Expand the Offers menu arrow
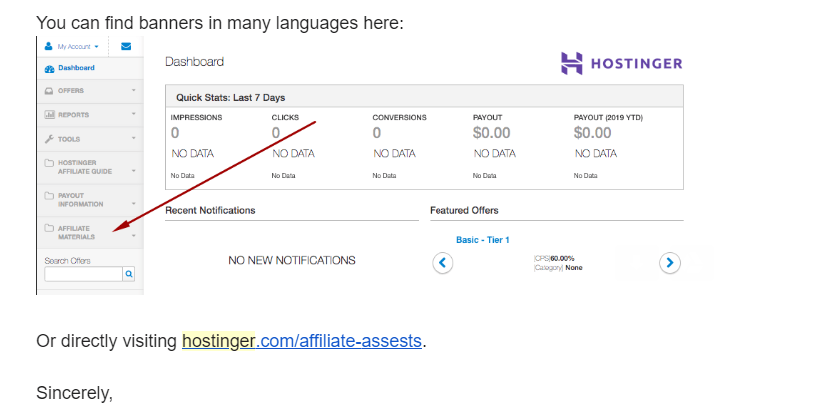 pos(134,90)
